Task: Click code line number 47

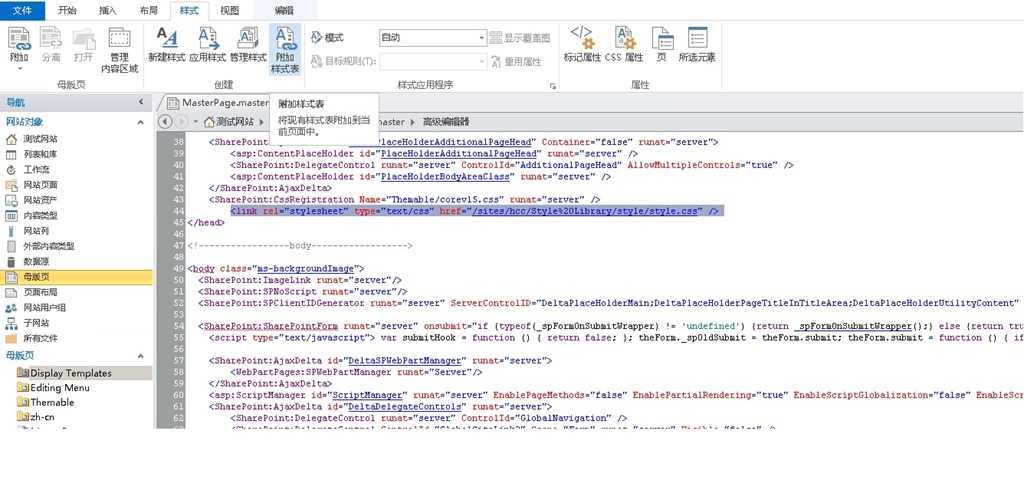Action: [x=180, y=246]
